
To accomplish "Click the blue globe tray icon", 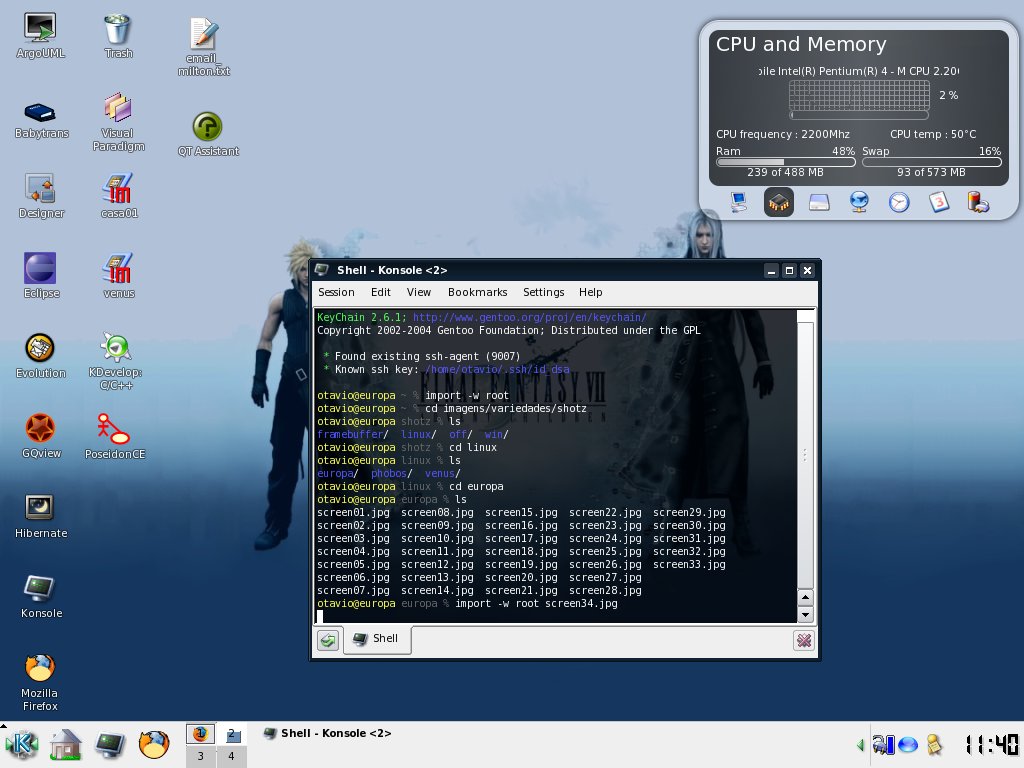I will [908, 744].
